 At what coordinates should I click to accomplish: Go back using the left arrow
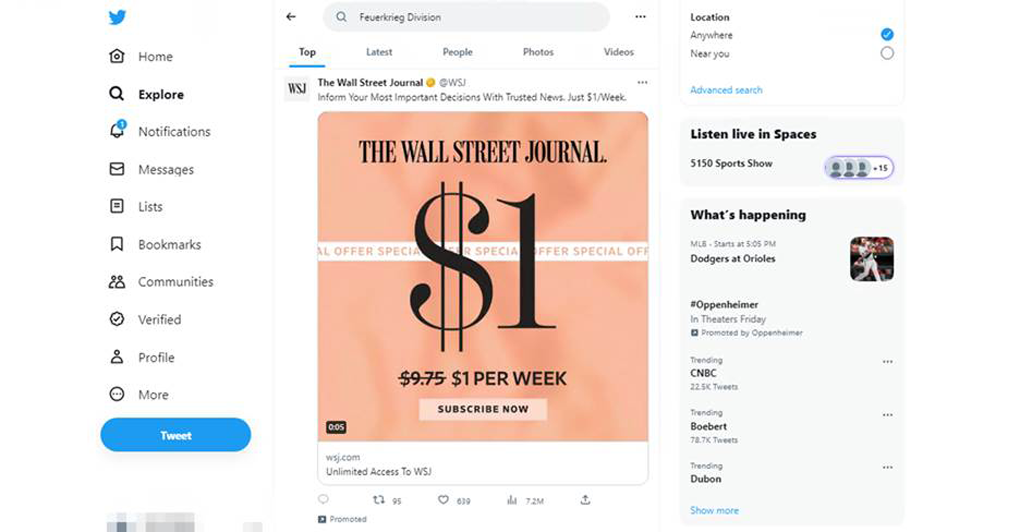coord(291,17)
